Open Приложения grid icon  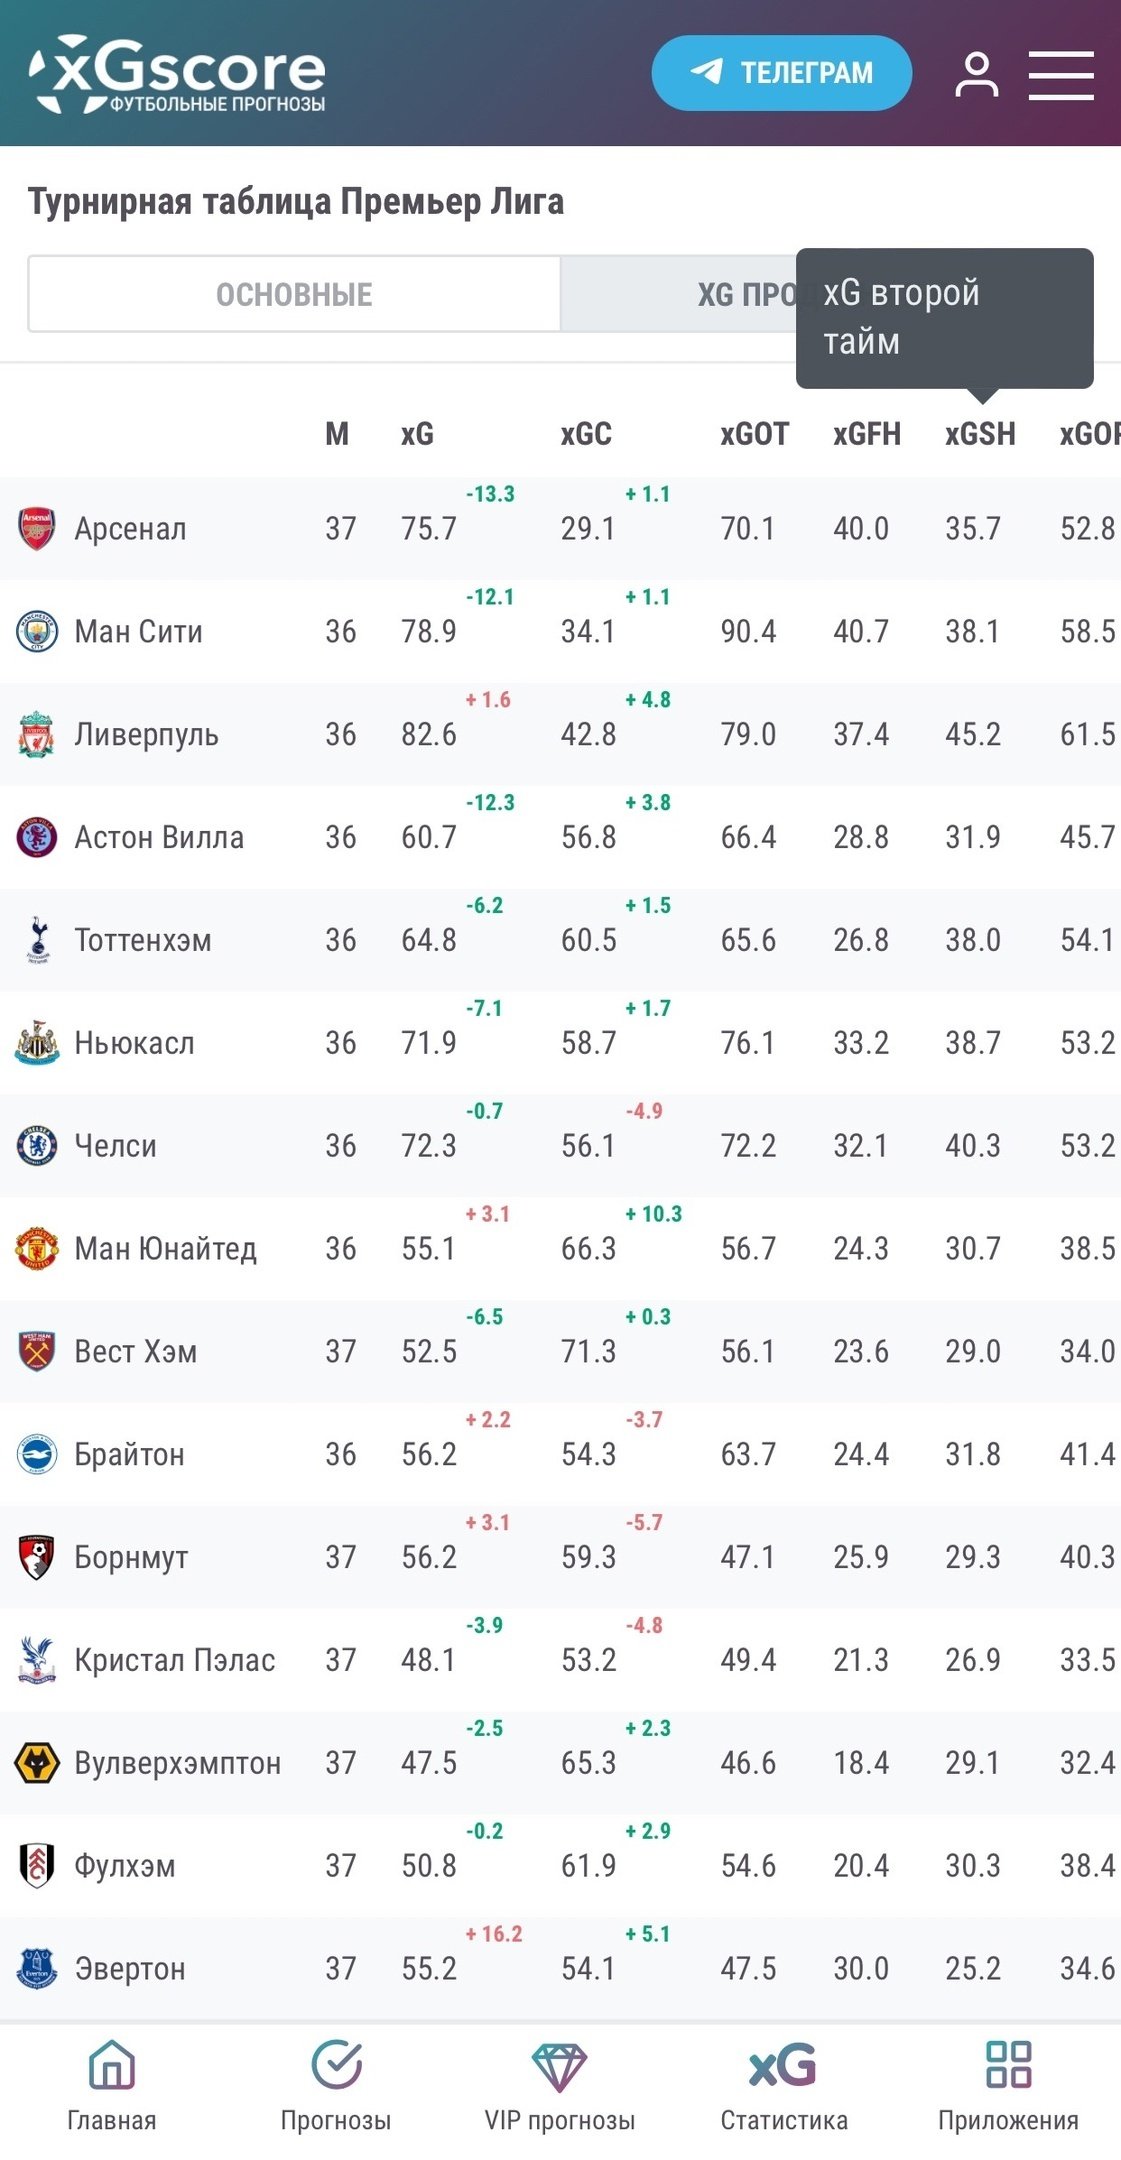[1007, 2065]
